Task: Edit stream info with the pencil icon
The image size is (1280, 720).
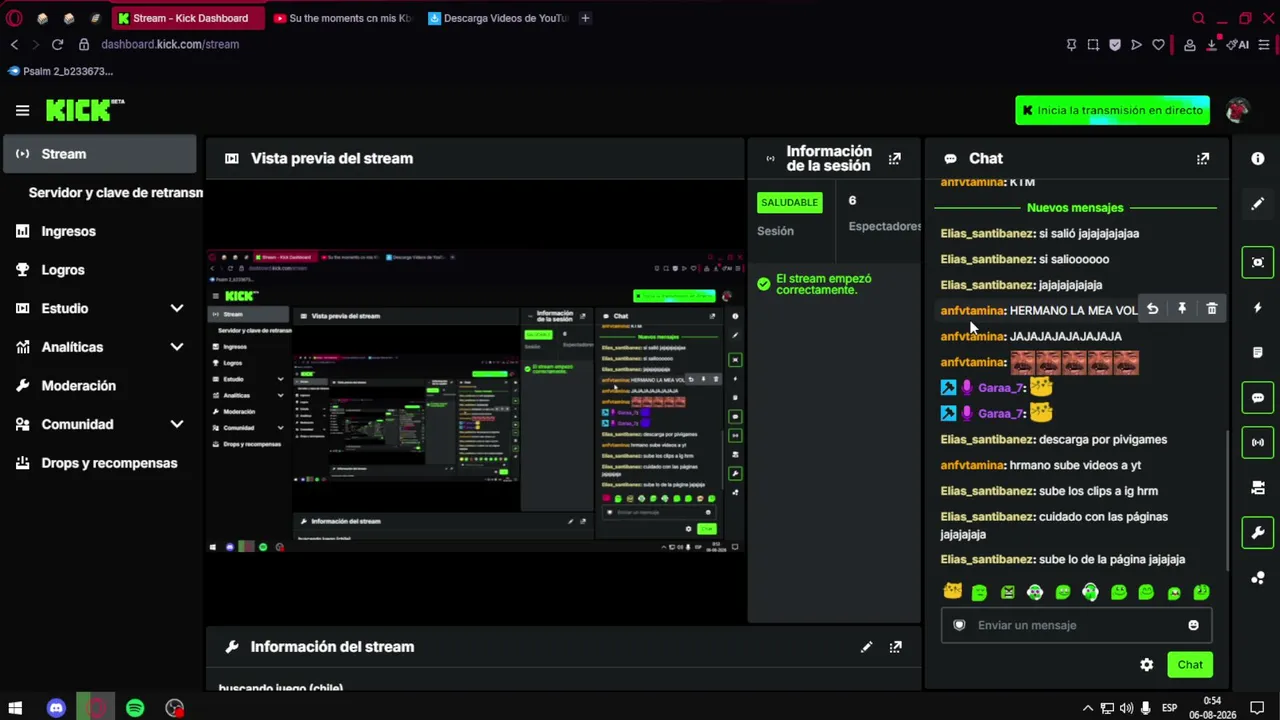Action: (866, 647)
